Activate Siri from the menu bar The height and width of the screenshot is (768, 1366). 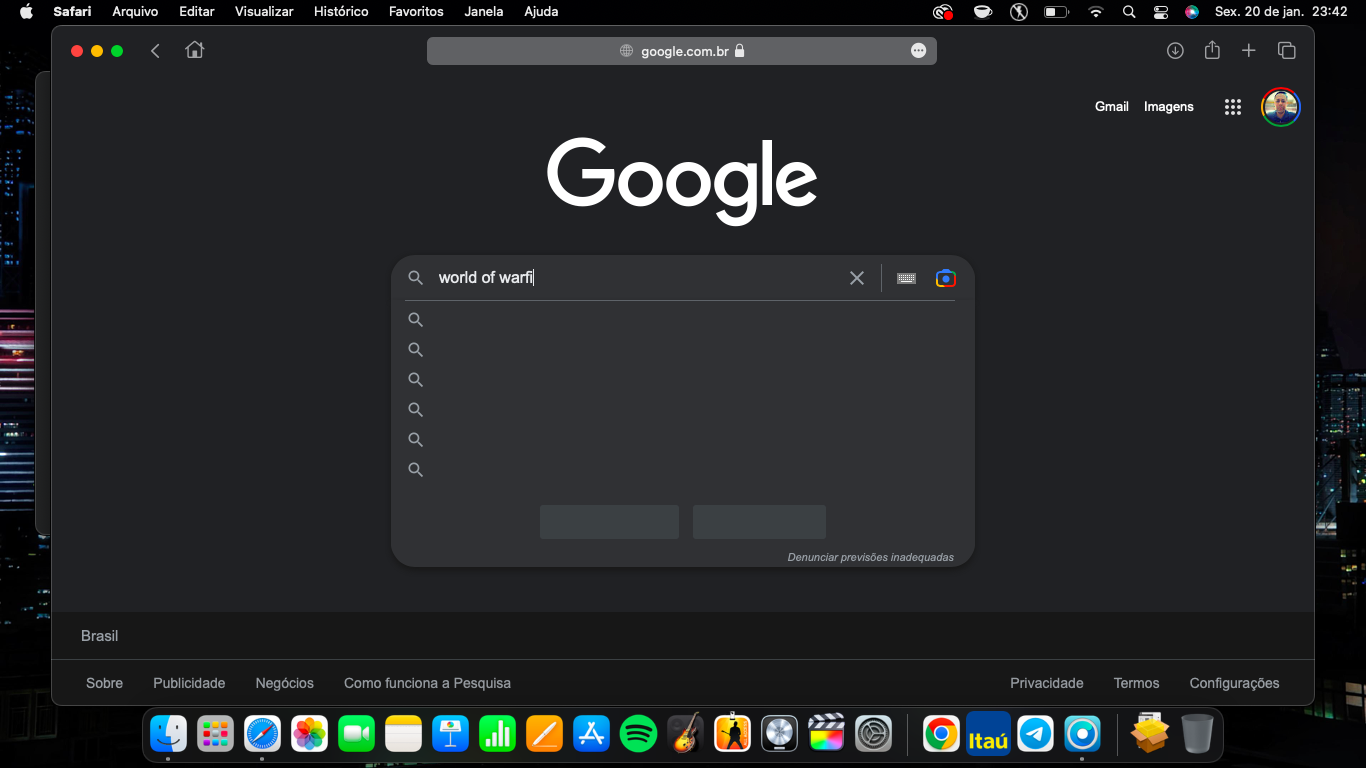click(1192, 12)
